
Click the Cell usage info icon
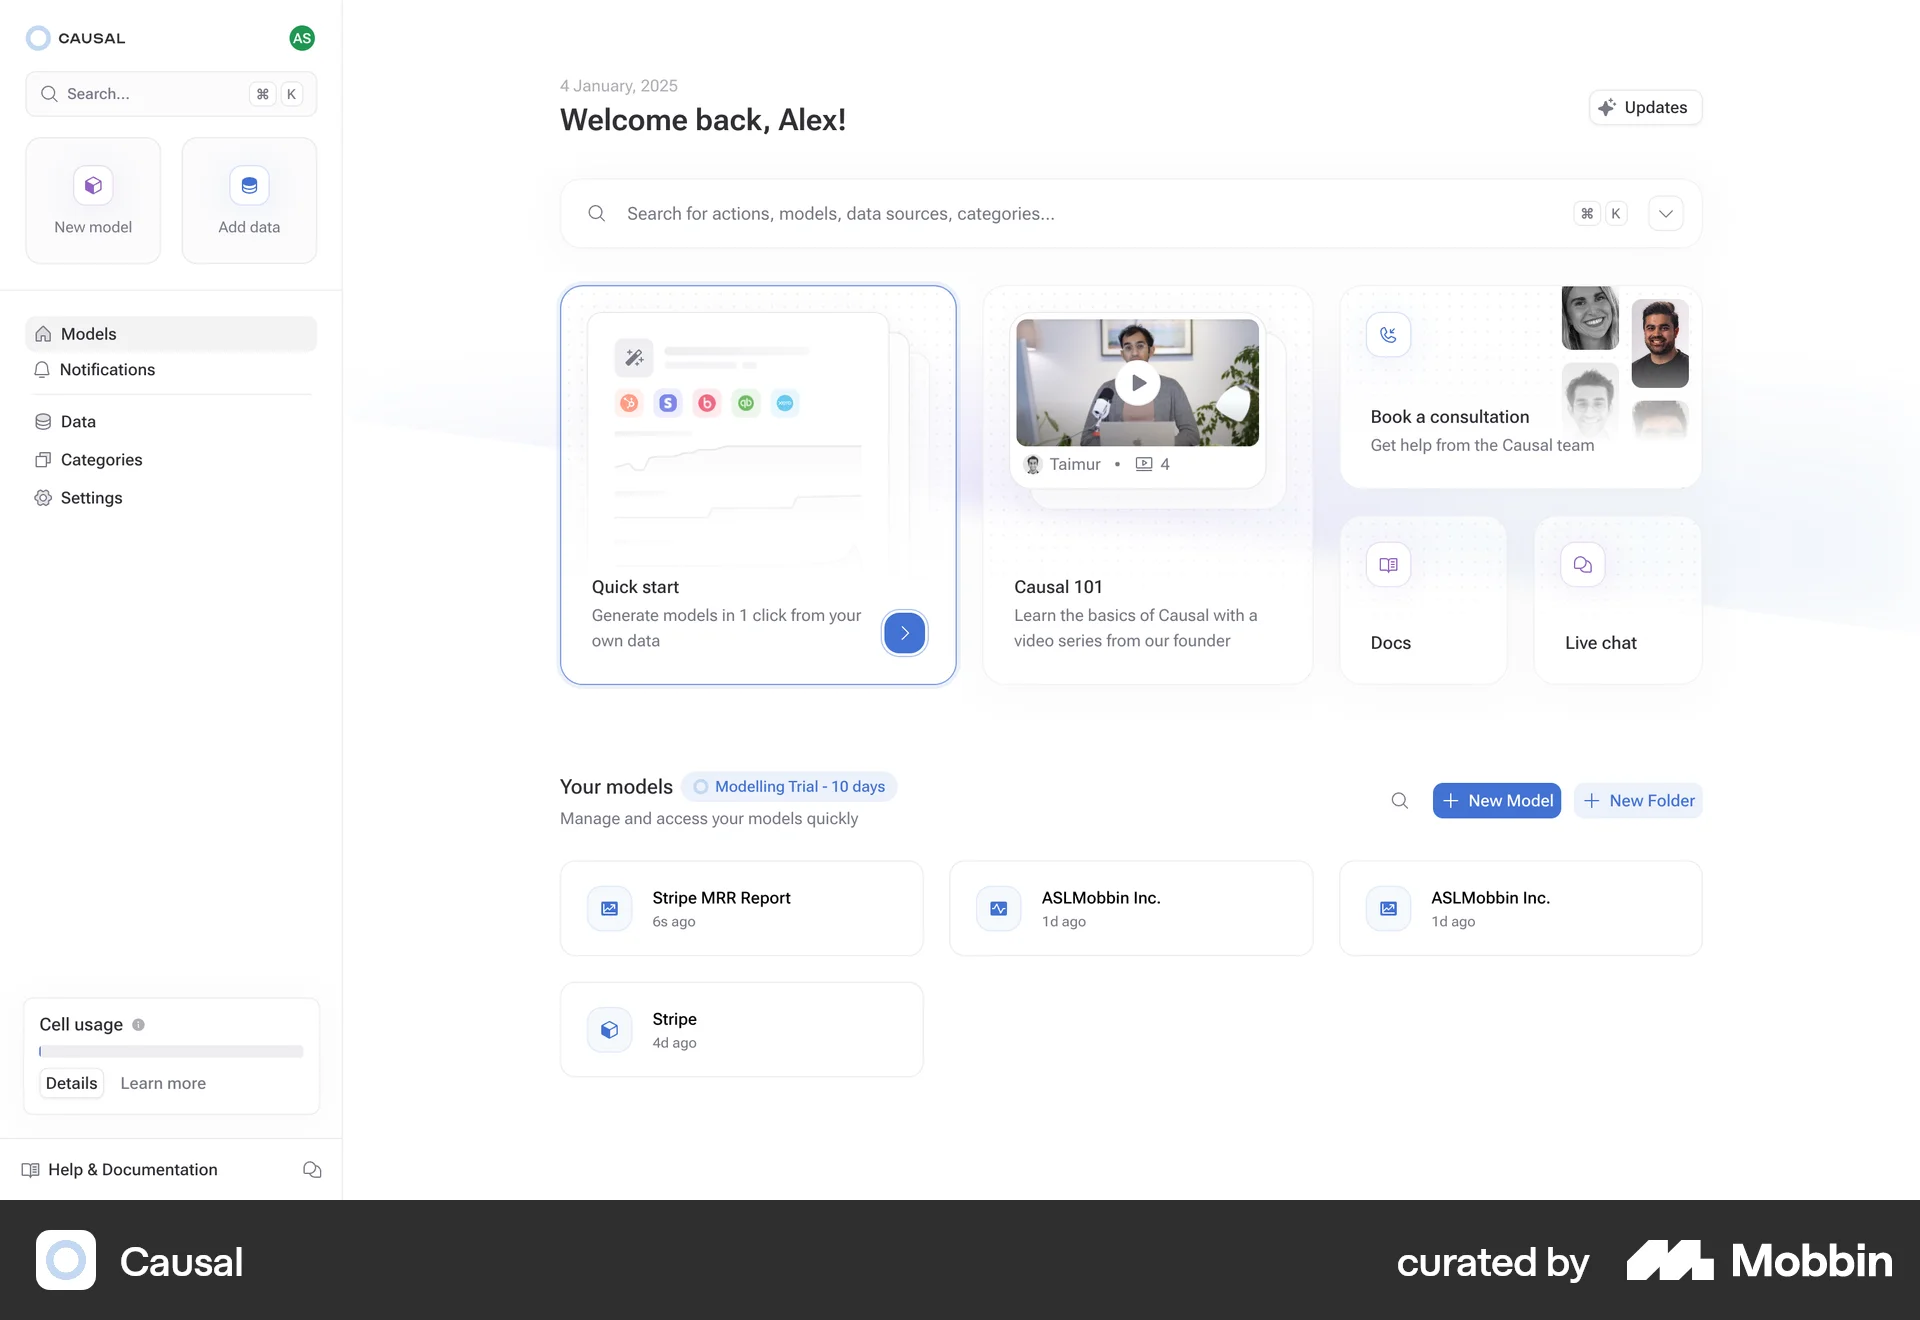tap(139, 1025)
